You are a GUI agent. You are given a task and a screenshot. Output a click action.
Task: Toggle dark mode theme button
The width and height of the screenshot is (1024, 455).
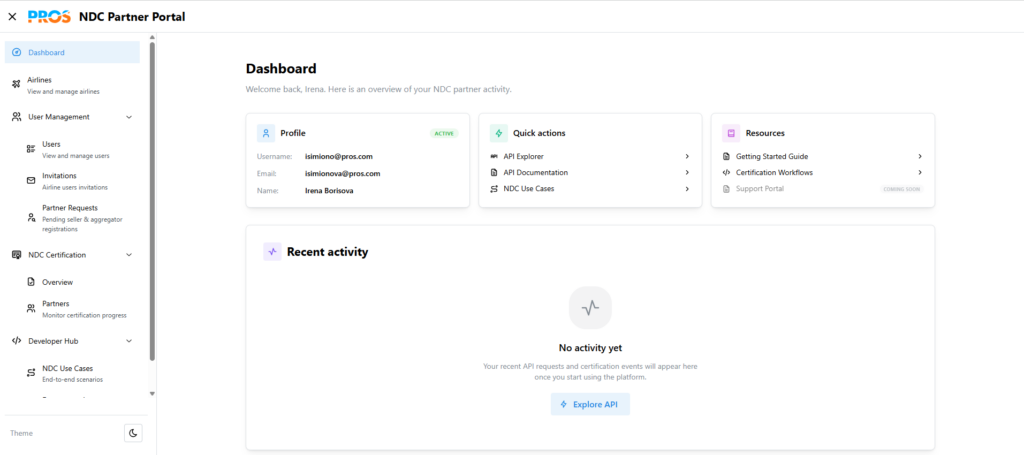click(133, 433)
